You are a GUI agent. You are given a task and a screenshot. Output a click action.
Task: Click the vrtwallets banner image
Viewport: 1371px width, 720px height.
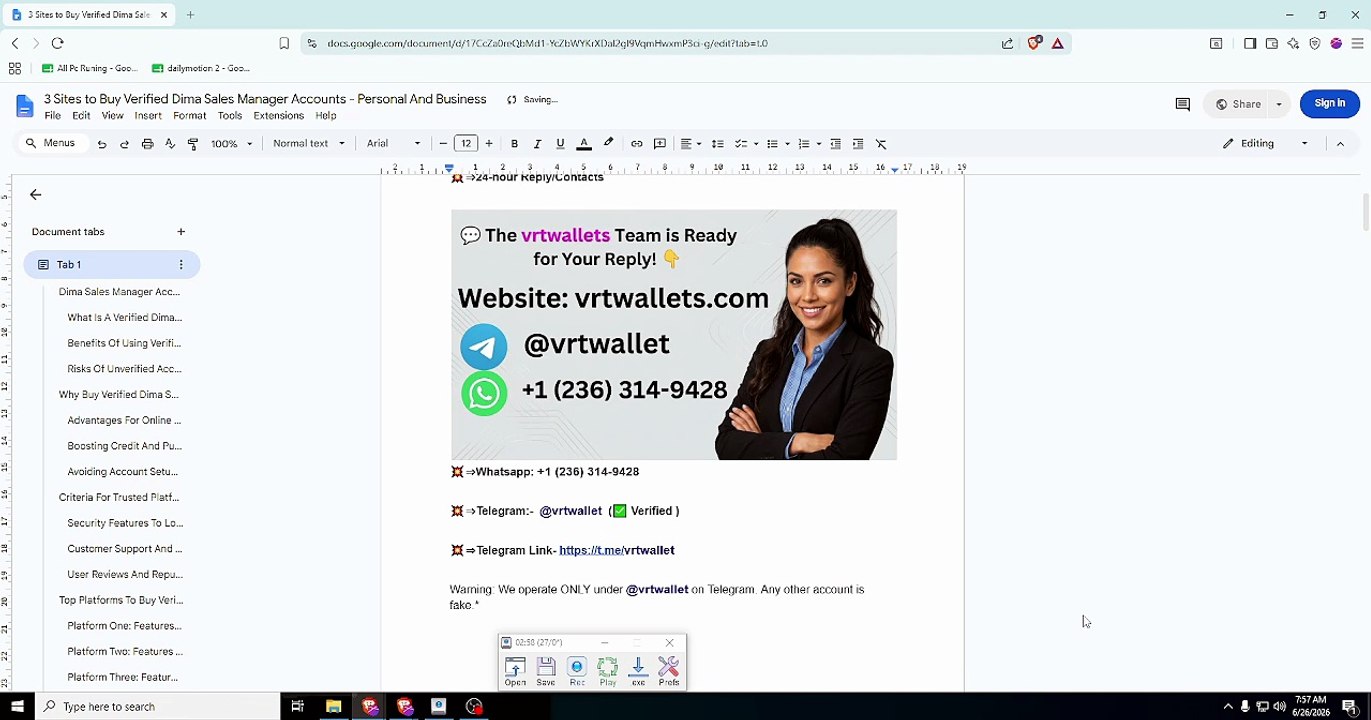[674, 335]
